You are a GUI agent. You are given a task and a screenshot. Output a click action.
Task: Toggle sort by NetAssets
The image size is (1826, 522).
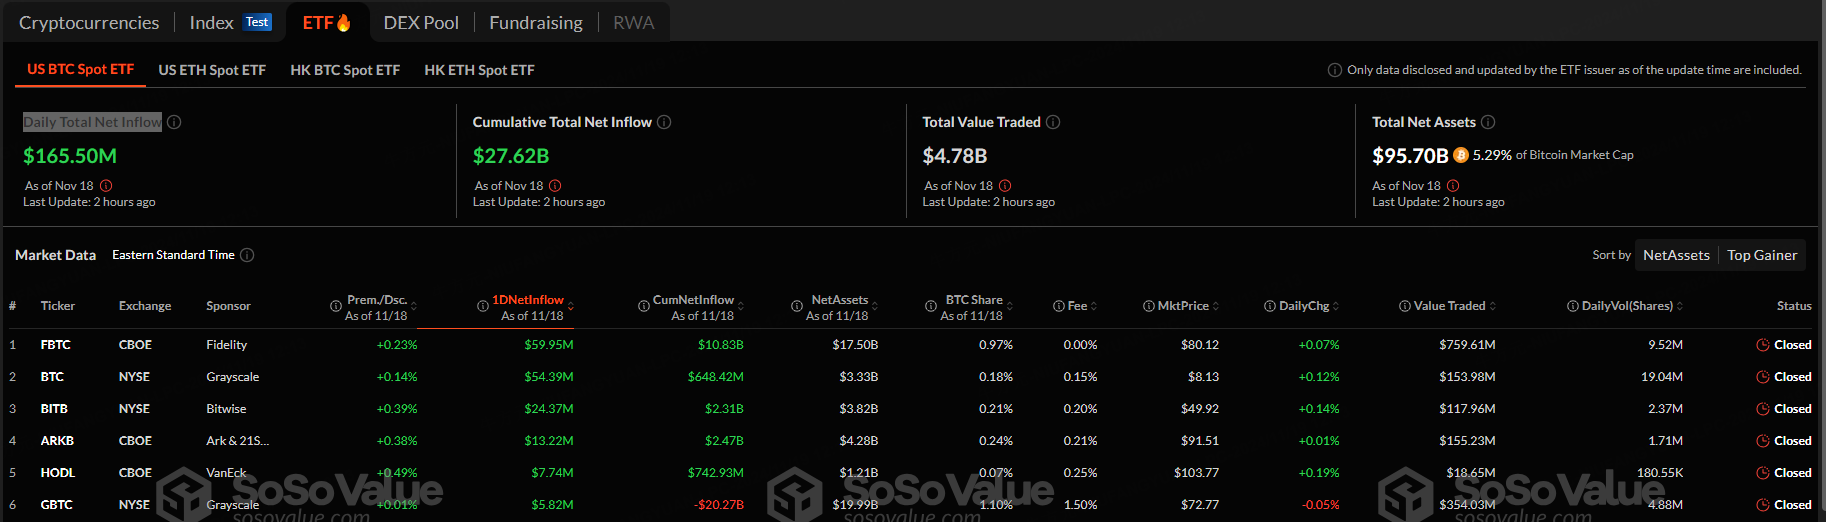1676,255
